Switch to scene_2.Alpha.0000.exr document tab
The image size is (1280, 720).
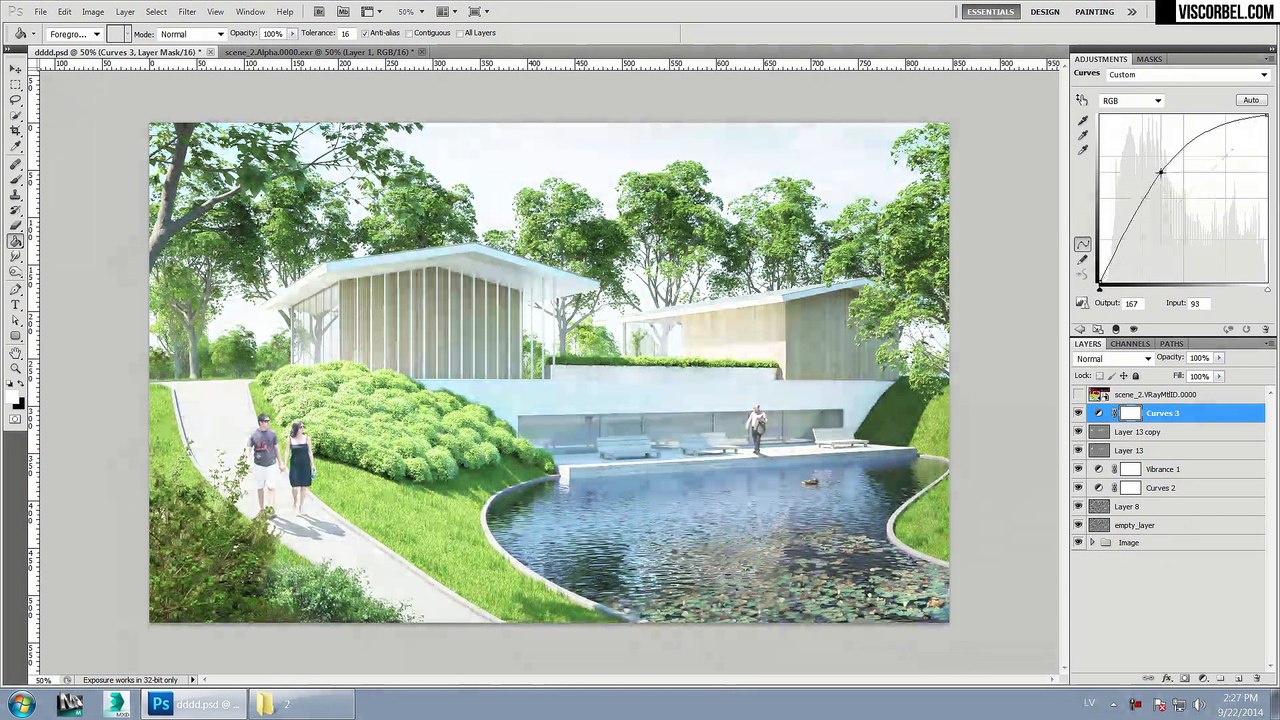click(x=319, y=52)
